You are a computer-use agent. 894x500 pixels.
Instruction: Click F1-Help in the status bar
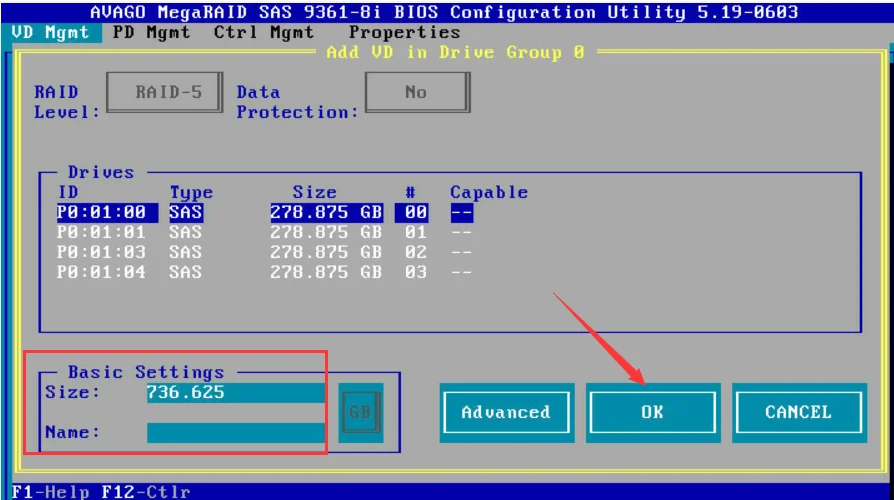point(50,491)
